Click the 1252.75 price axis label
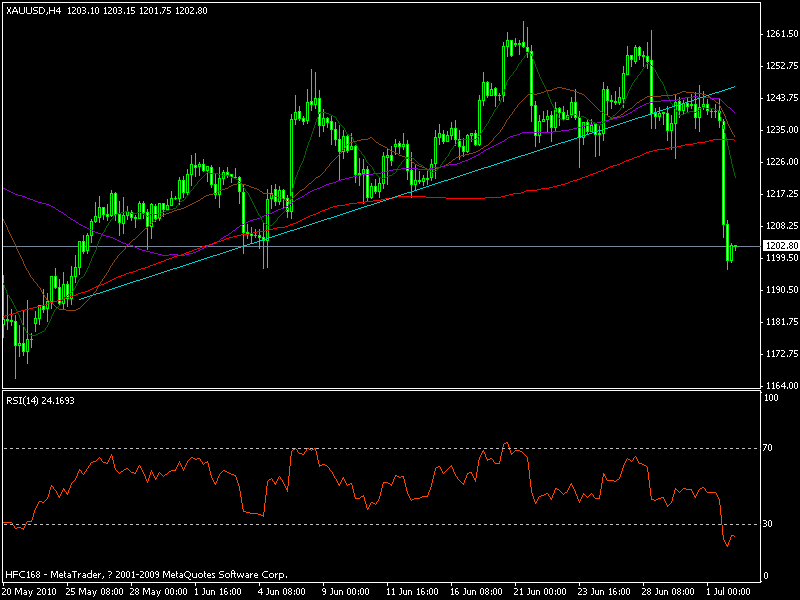800x600 pixels. pyautogui.click(x=782, y=66)
